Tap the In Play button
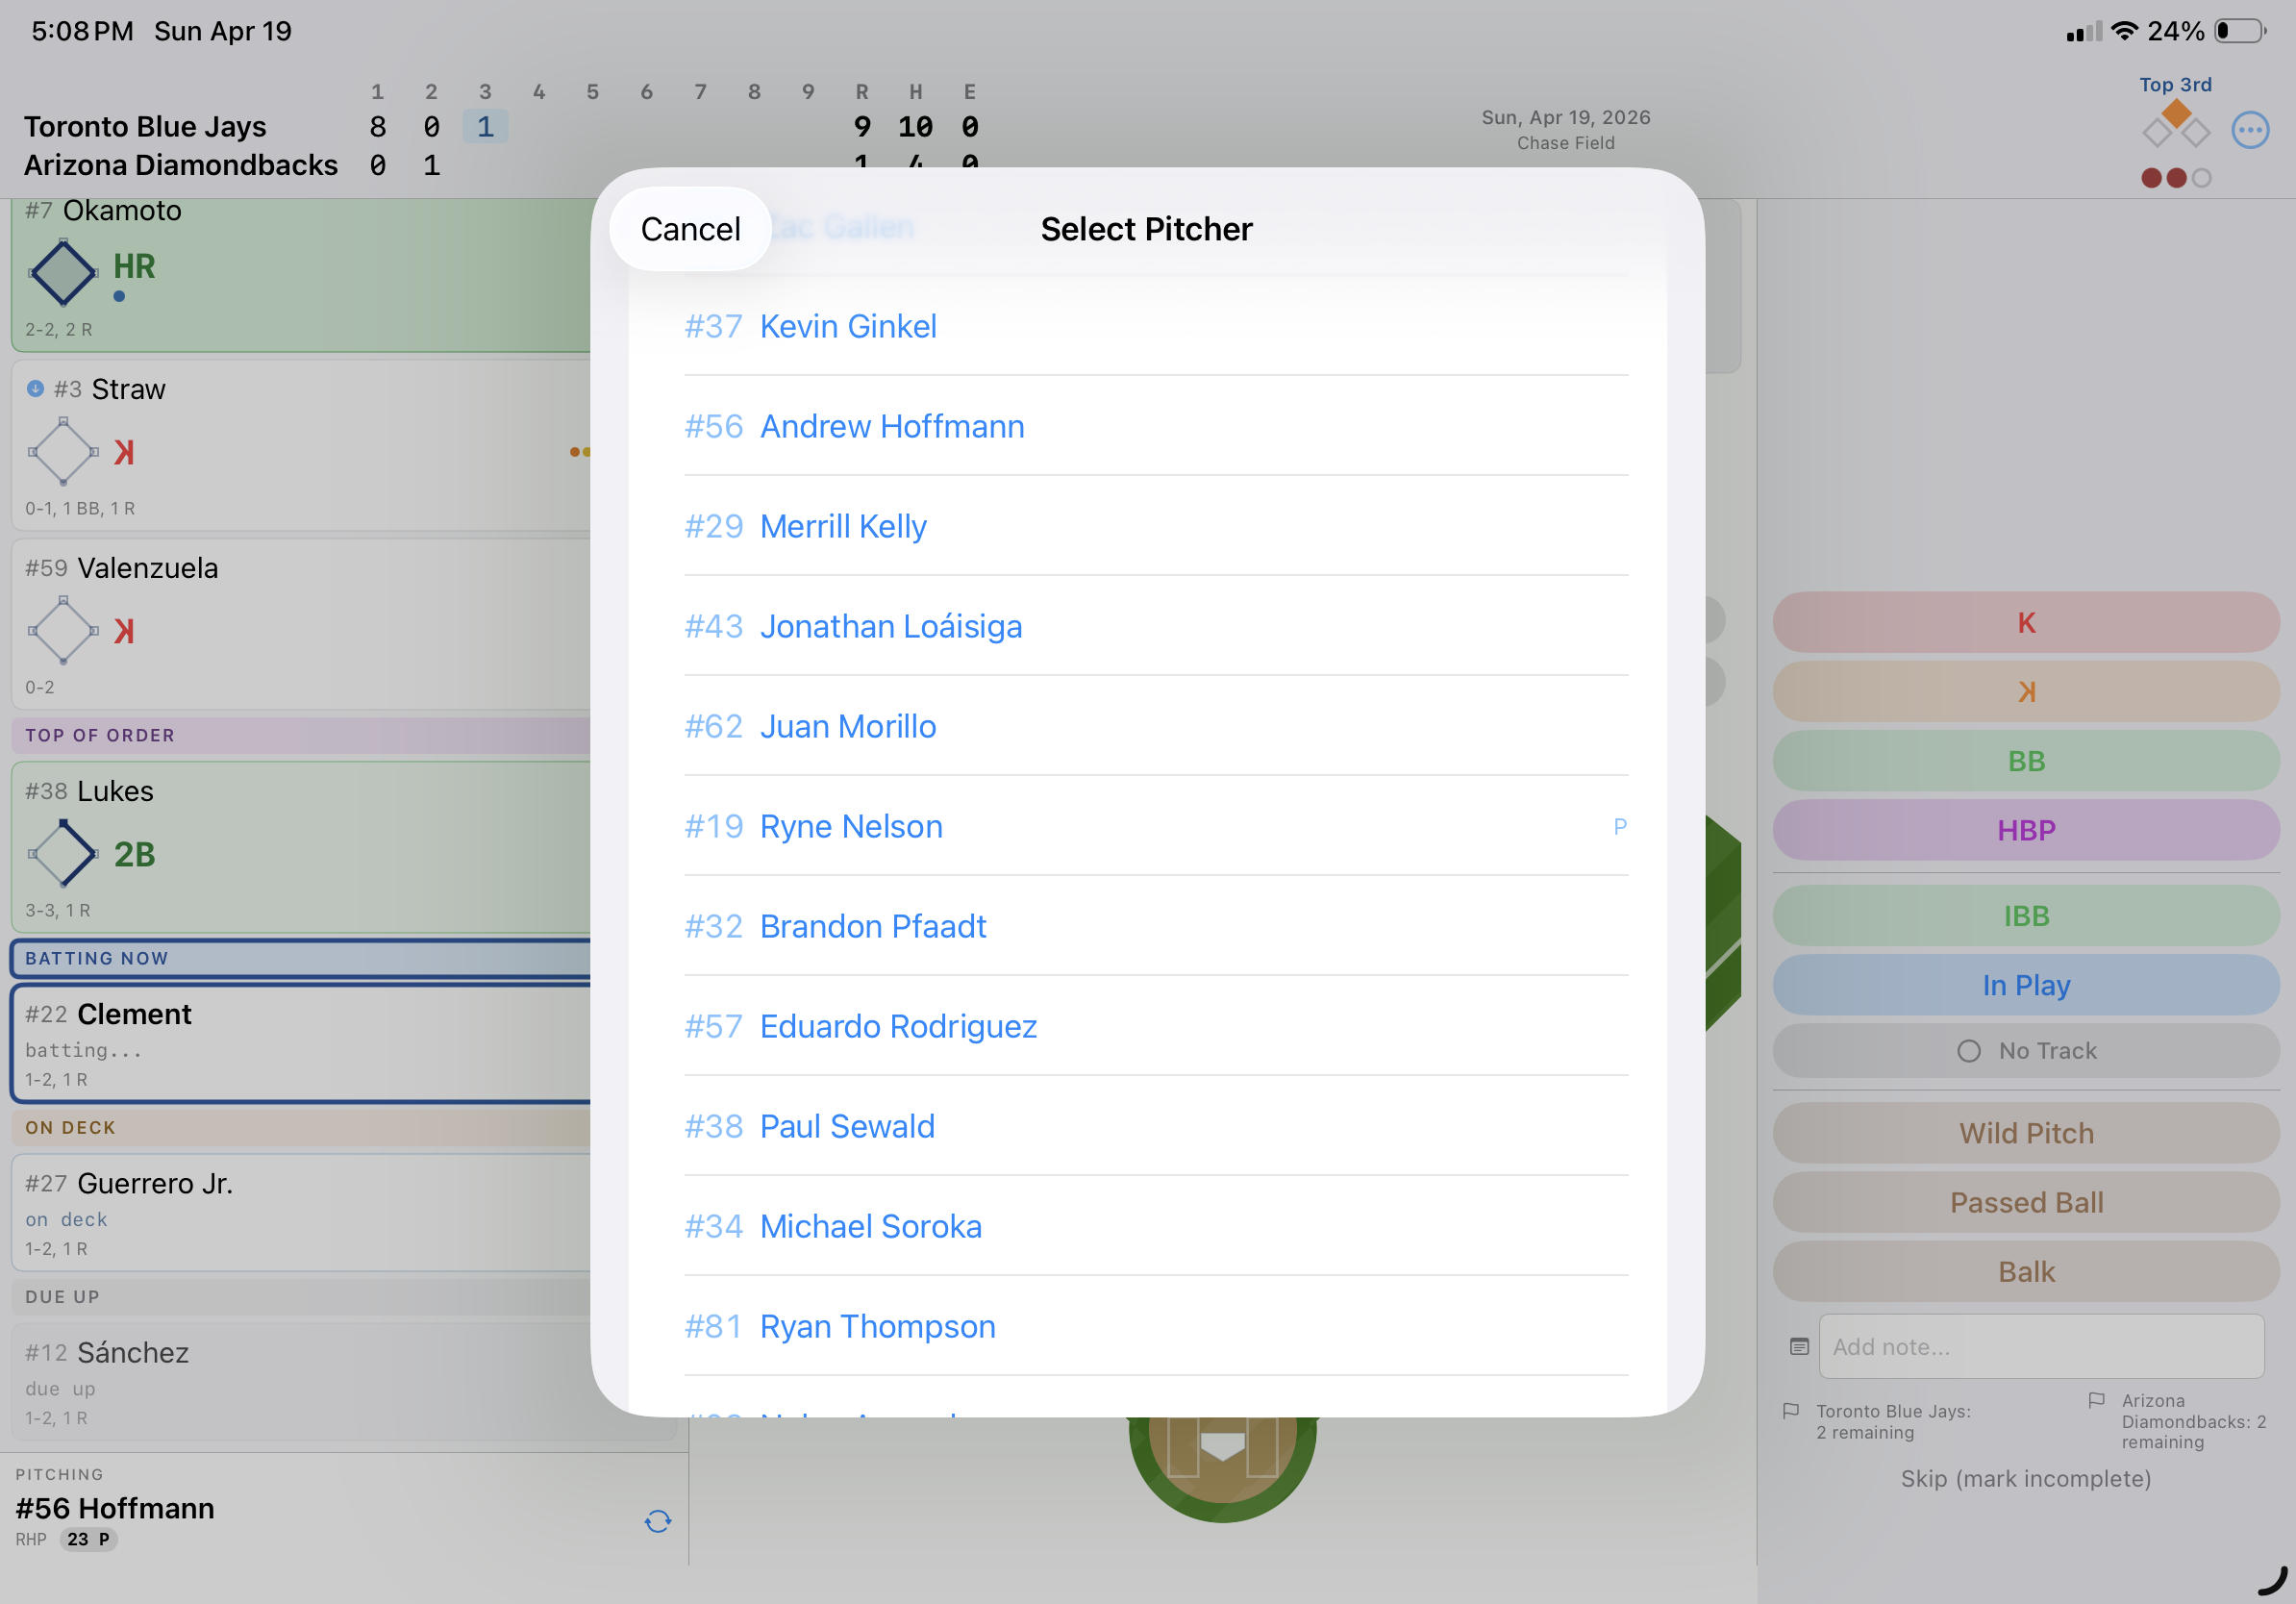The height and width of the screenshot is (1604, 2296). coord(2025,984)
